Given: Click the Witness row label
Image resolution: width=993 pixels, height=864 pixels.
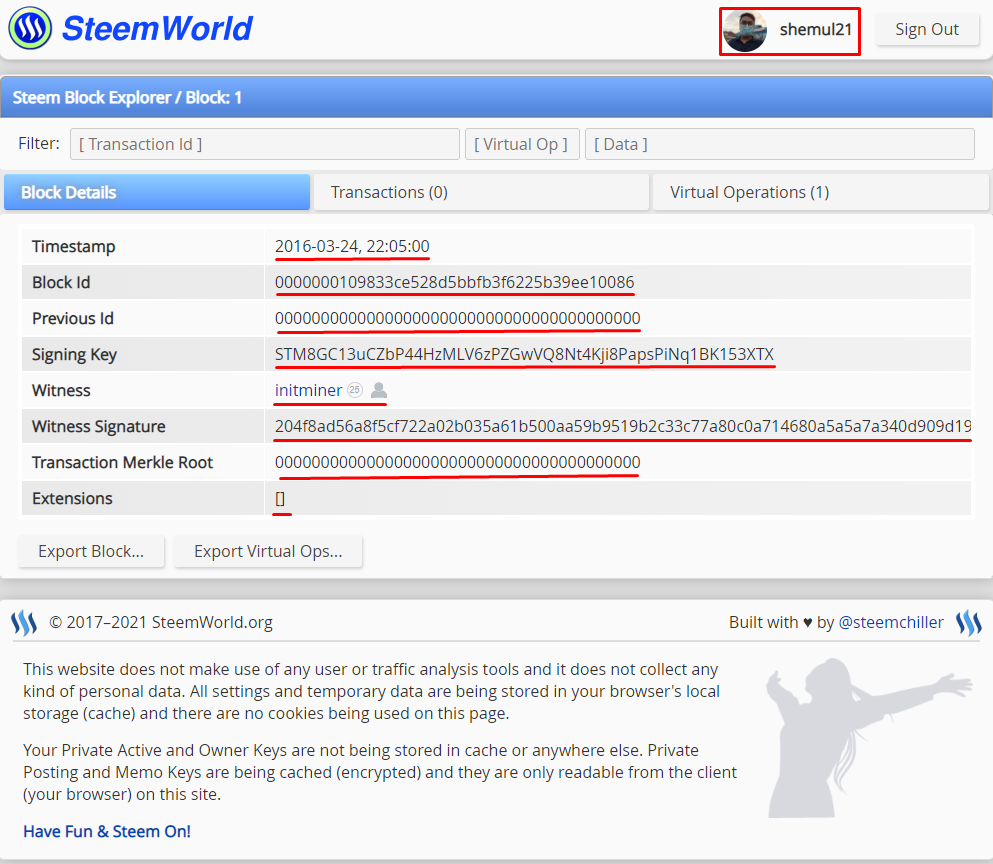Looking at the screenshot, I should click(61, 390).
